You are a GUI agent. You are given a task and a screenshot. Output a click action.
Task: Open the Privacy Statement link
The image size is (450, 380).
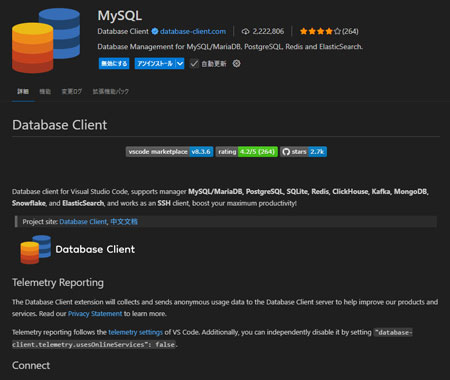[95, 314]
